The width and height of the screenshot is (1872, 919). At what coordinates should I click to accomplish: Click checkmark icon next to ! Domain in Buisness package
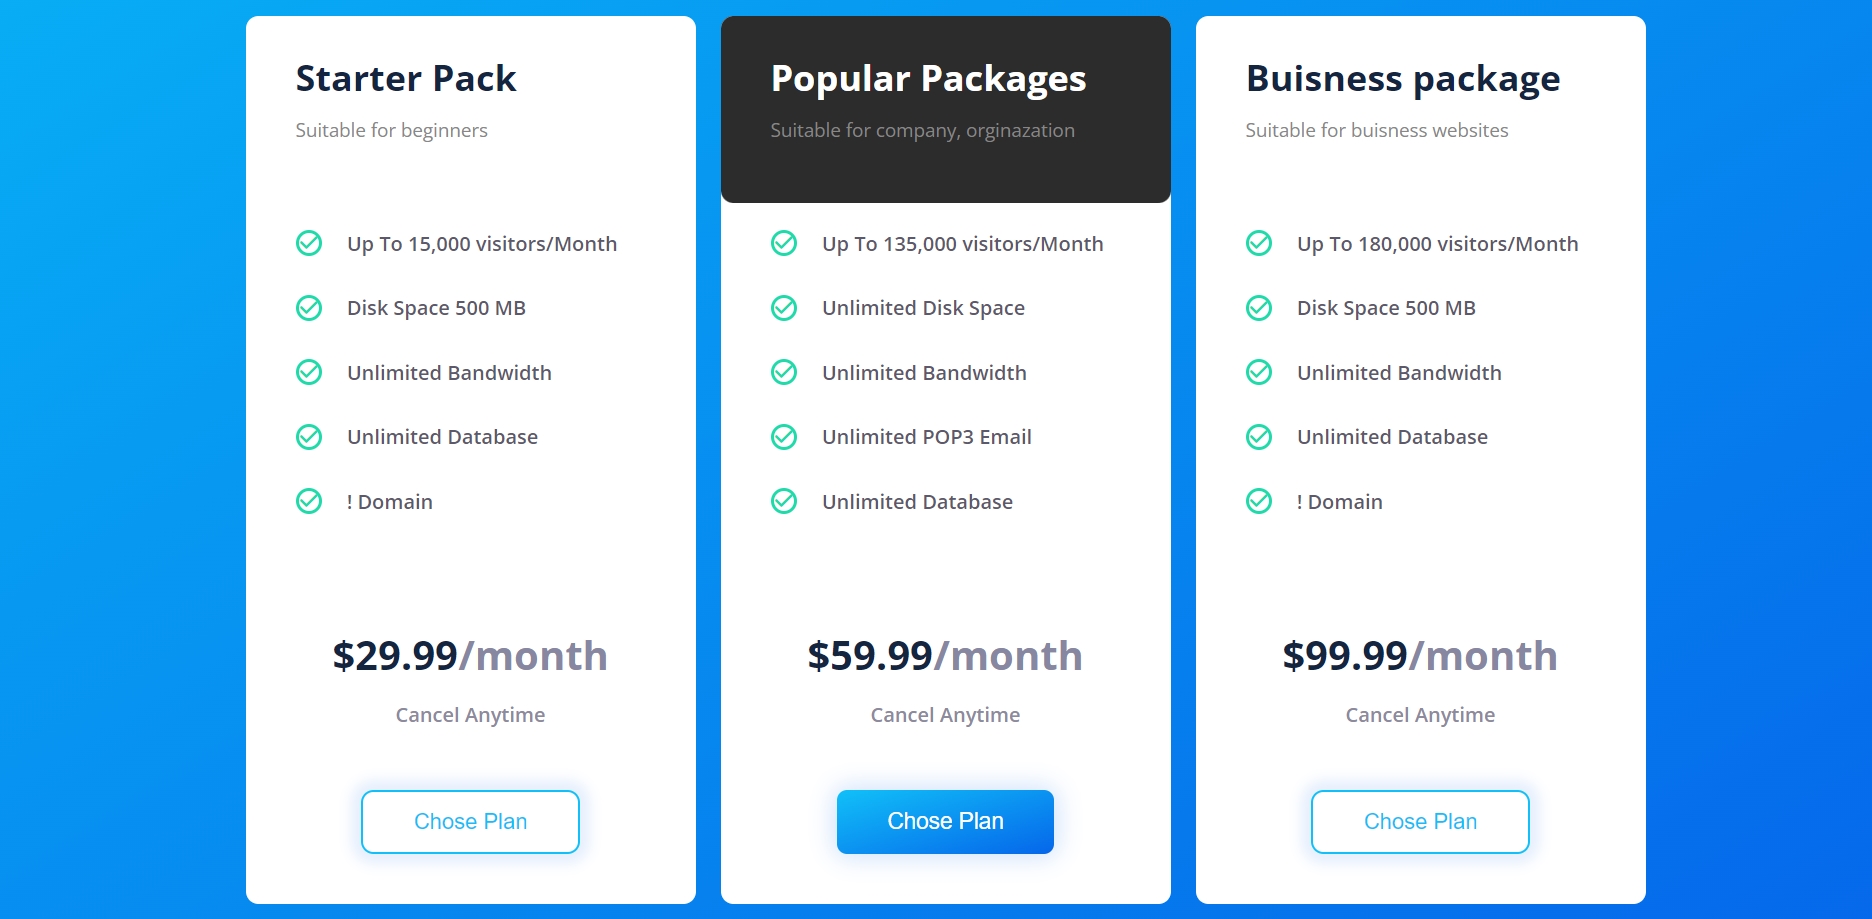click(x=1259, y=501)
